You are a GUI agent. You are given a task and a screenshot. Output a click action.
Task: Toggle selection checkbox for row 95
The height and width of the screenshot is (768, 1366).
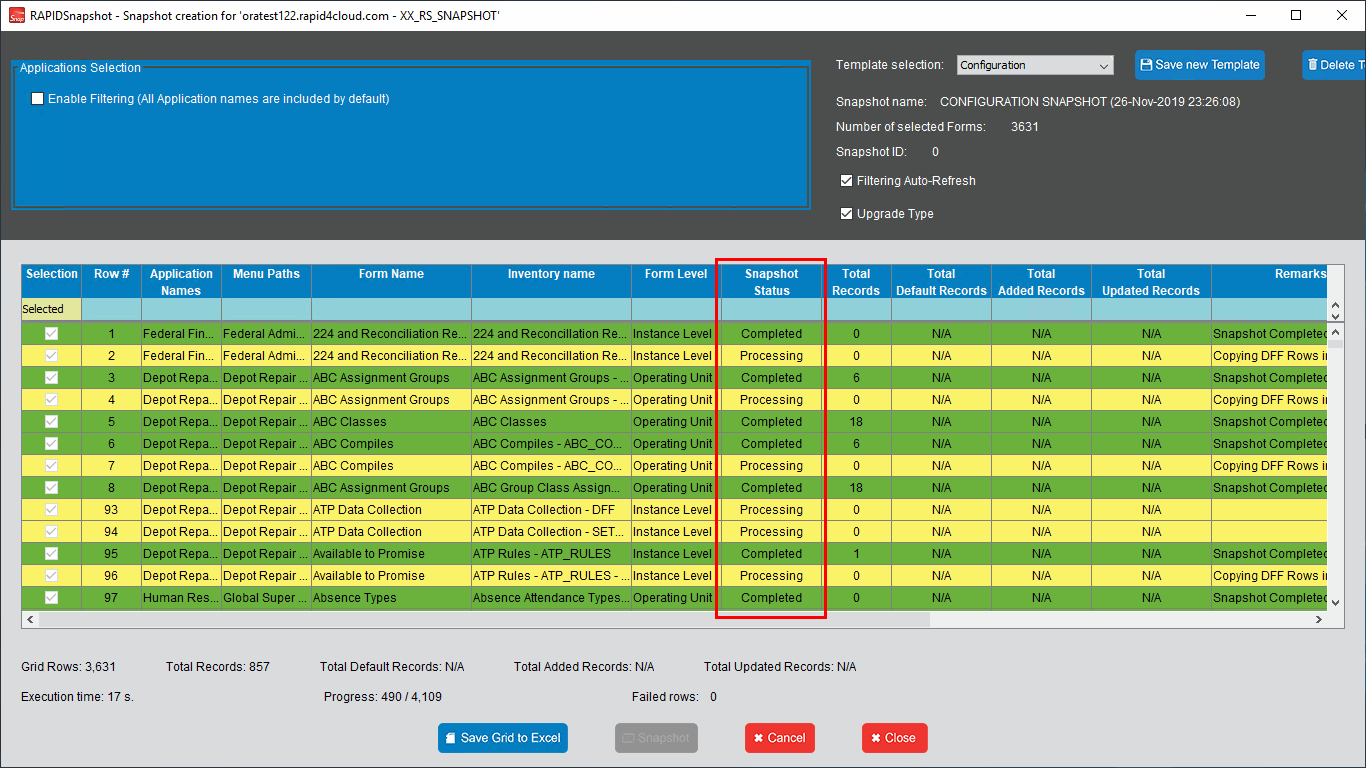click(x=51, y=554)
